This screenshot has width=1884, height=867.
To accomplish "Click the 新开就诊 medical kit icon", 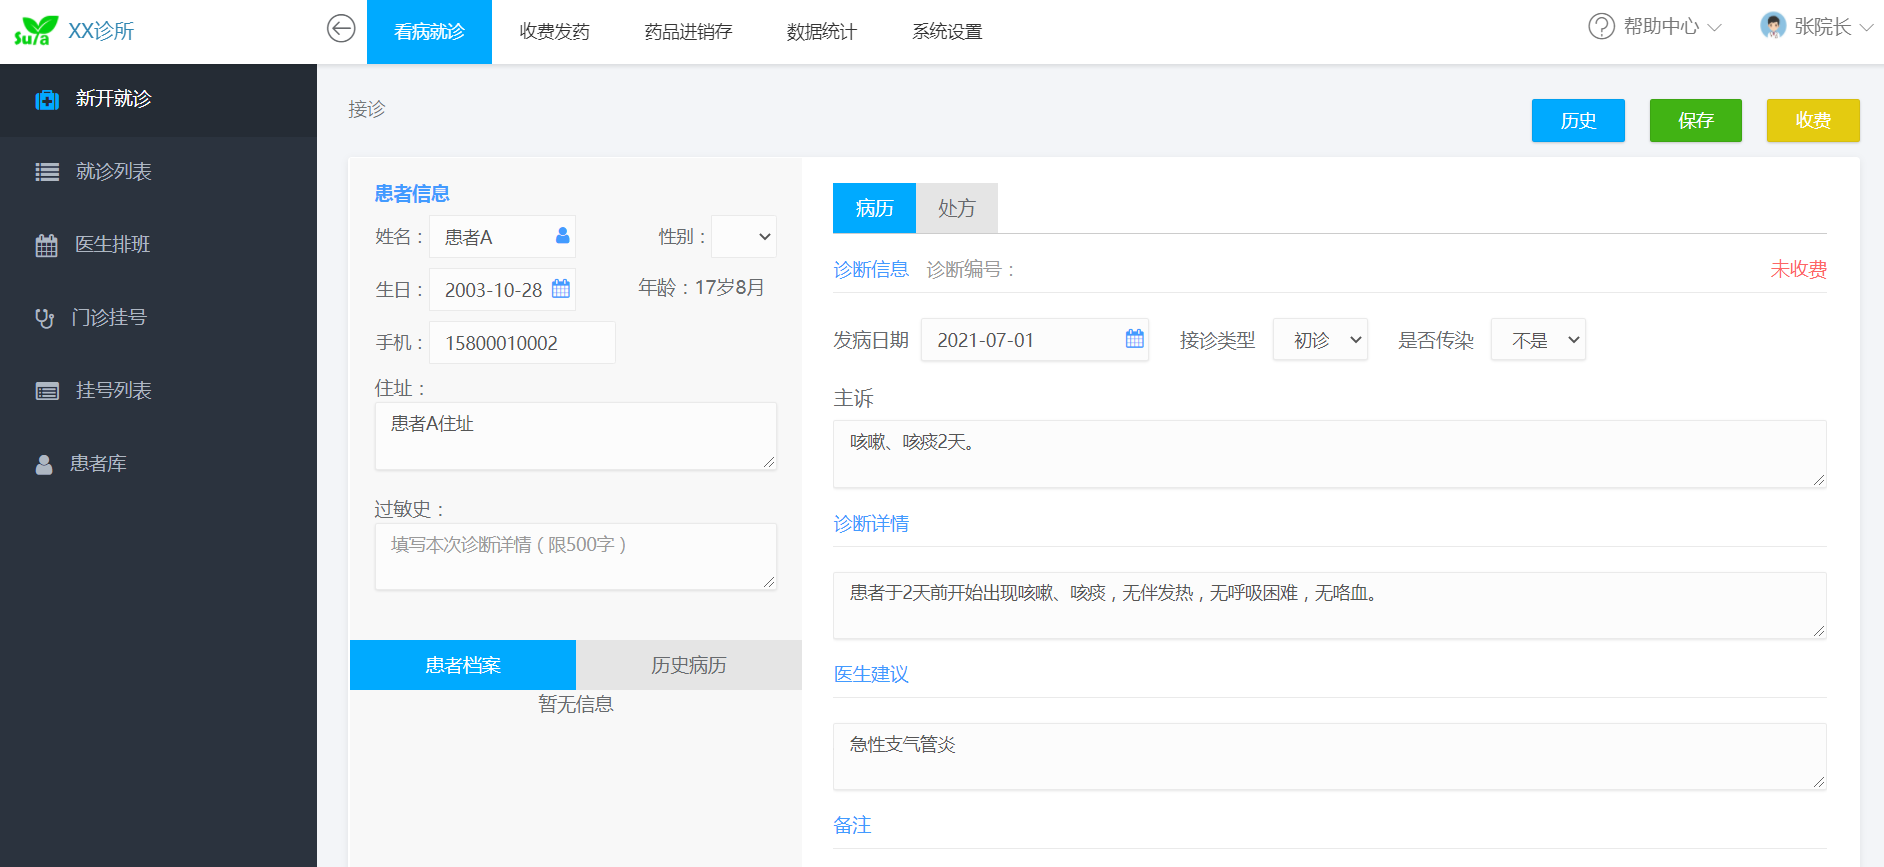I will [x=47, y=99].
